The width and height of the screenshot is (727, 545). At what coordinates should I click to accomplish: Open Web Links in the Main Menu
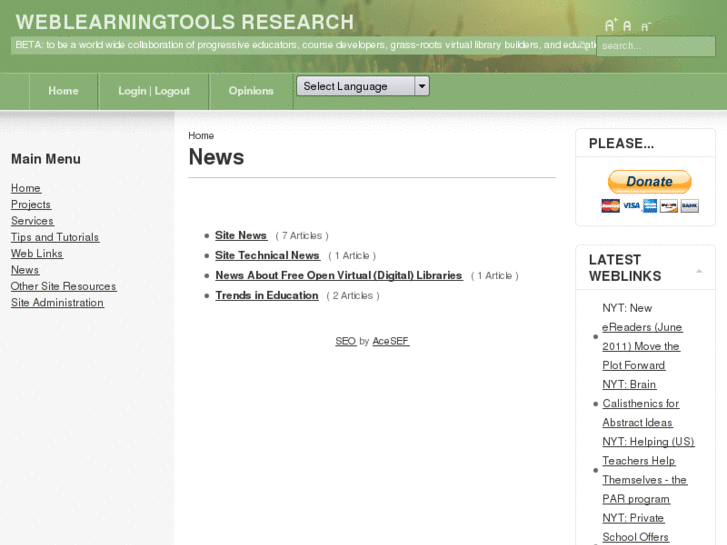(37, 253)
